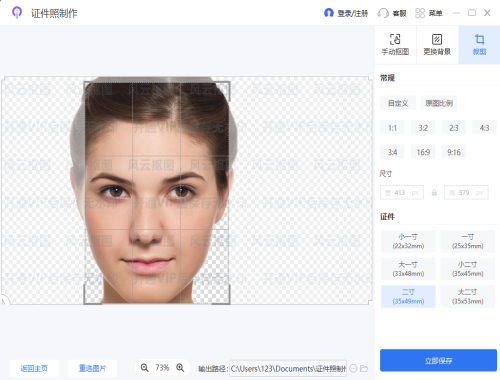Click 重选图片 to reselect image
The image size is (500, 380).
click(92, 368)
